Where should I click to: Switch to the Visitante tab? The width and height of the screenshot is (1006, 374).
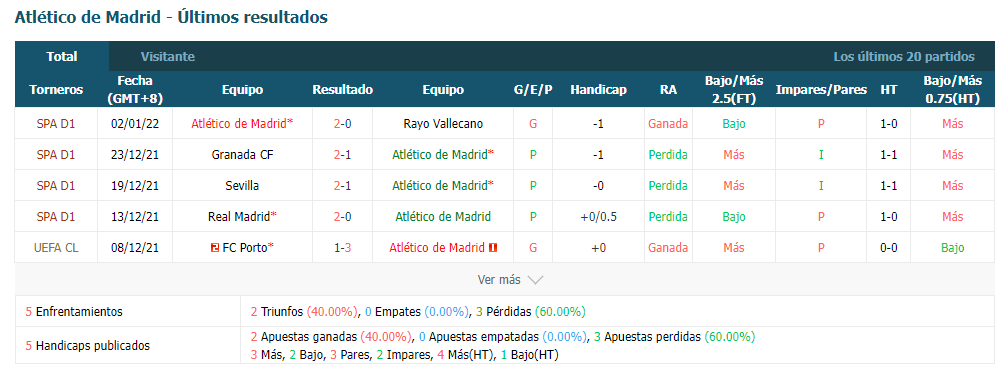pos(167,56)
